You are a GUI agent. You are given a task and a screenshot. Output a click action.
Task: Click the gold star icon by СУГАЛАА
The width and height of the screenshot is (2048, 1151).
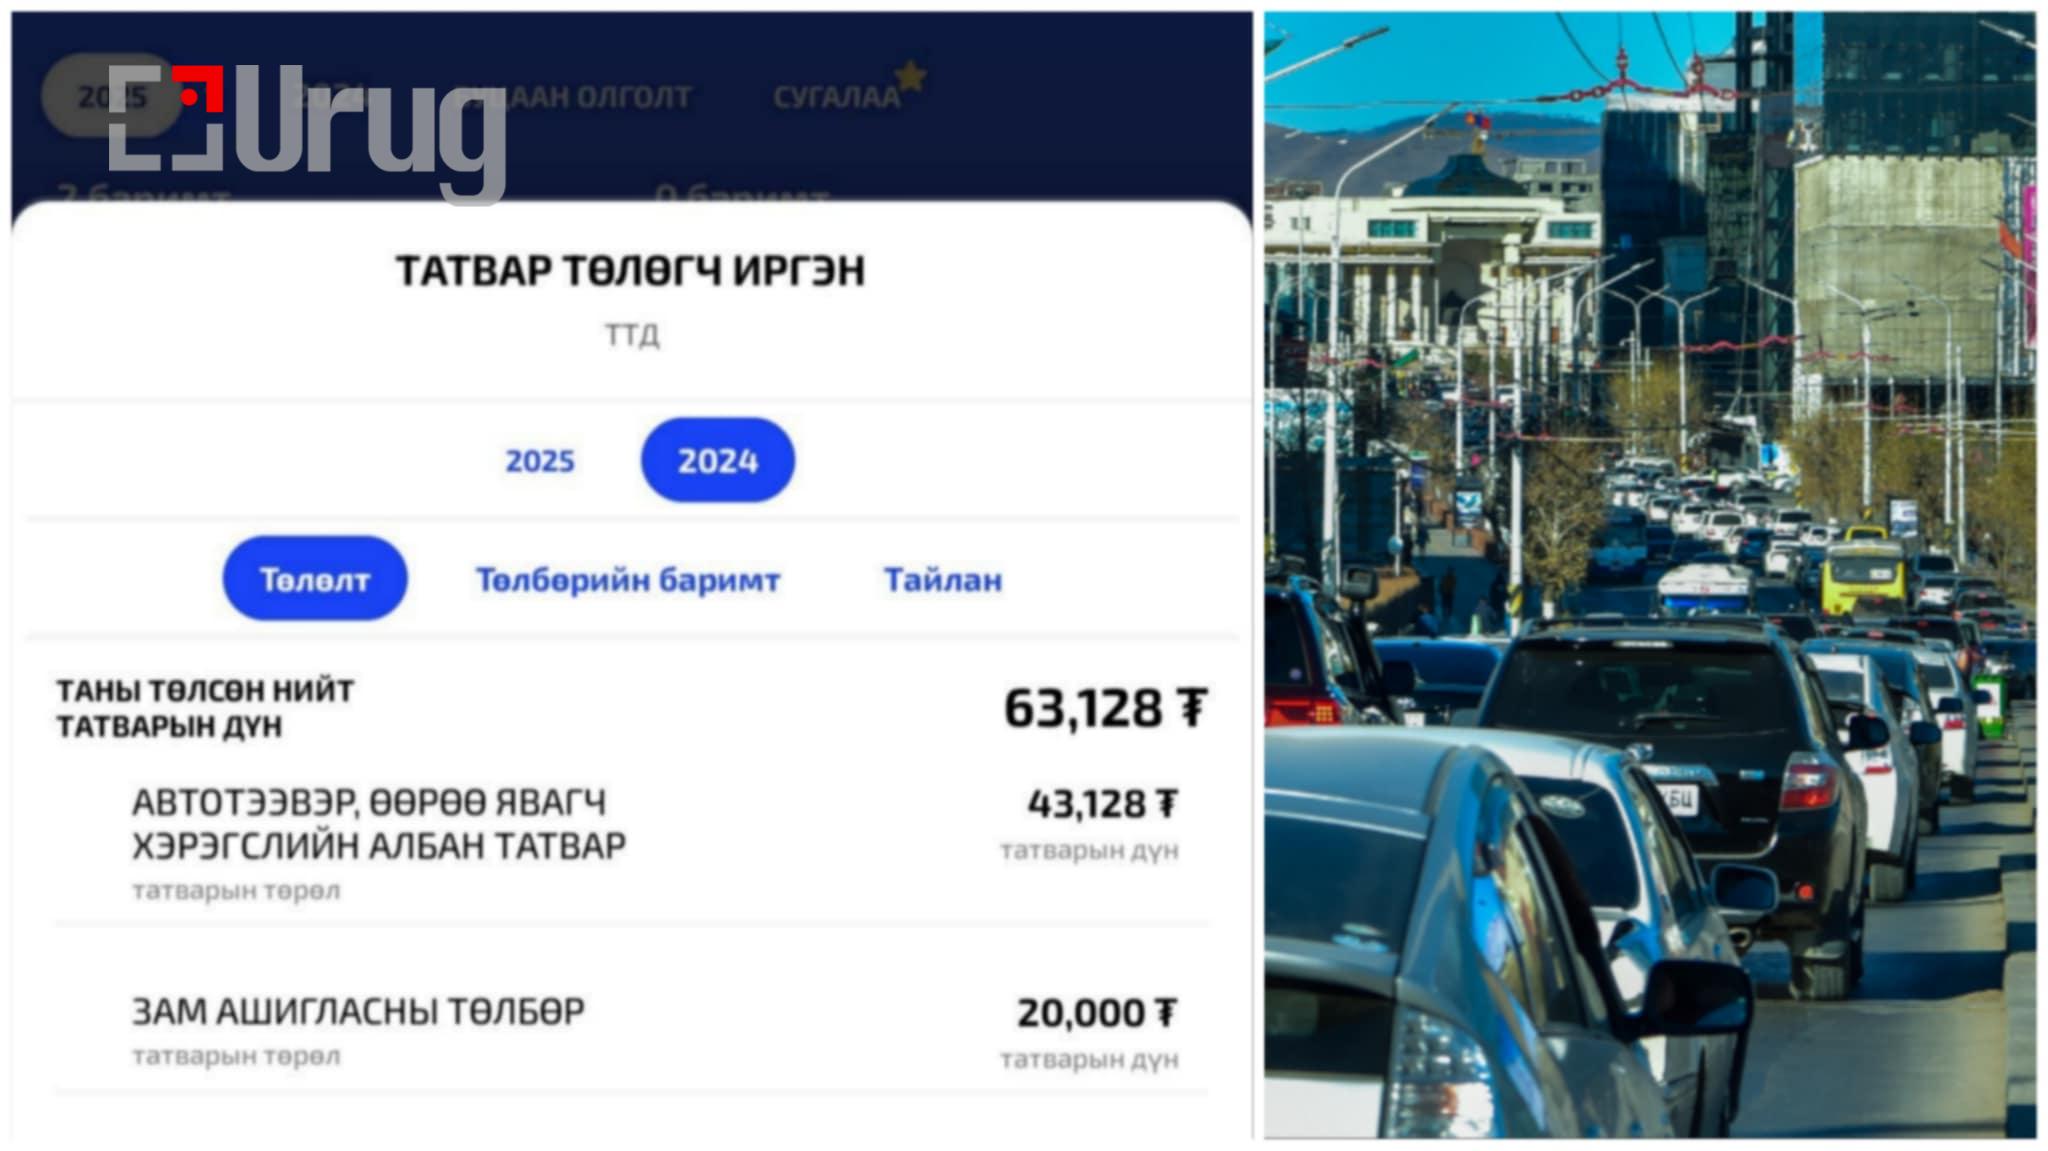(910, 76)
